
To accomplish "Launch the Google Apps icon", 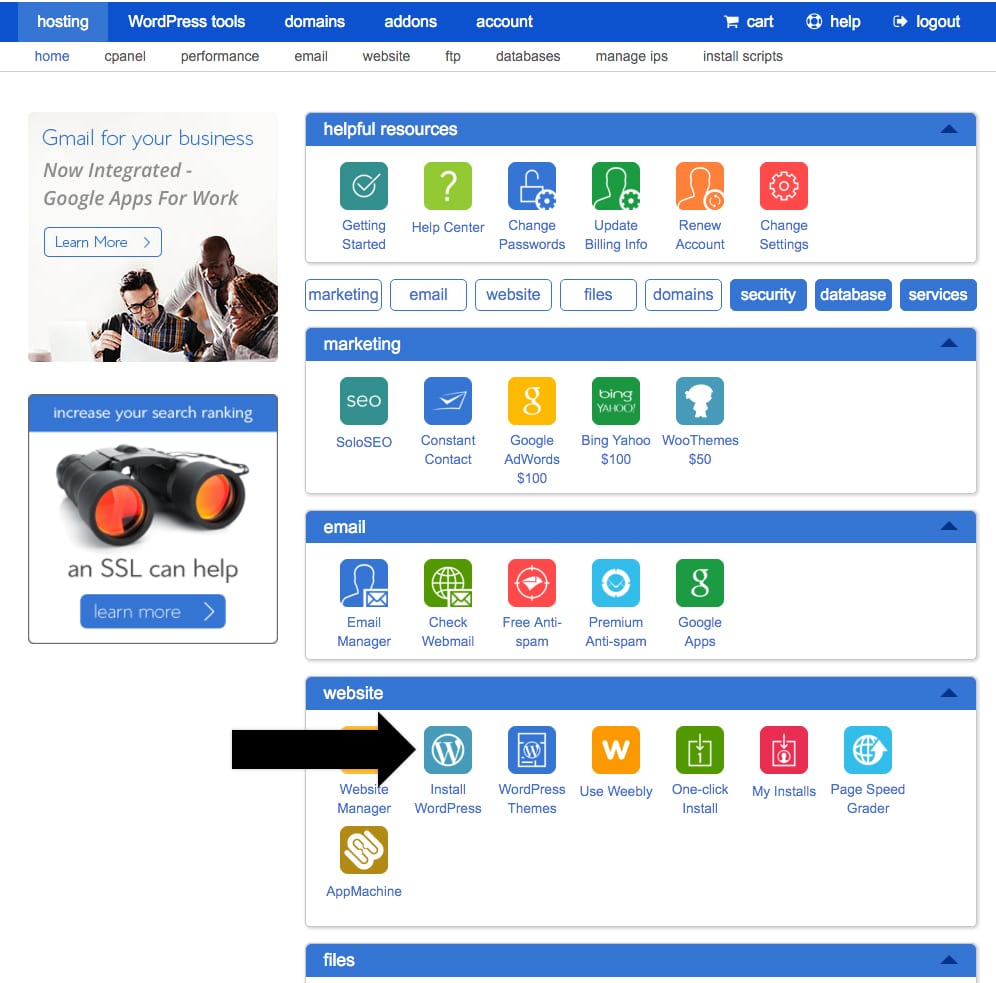I will click(699, 583).
